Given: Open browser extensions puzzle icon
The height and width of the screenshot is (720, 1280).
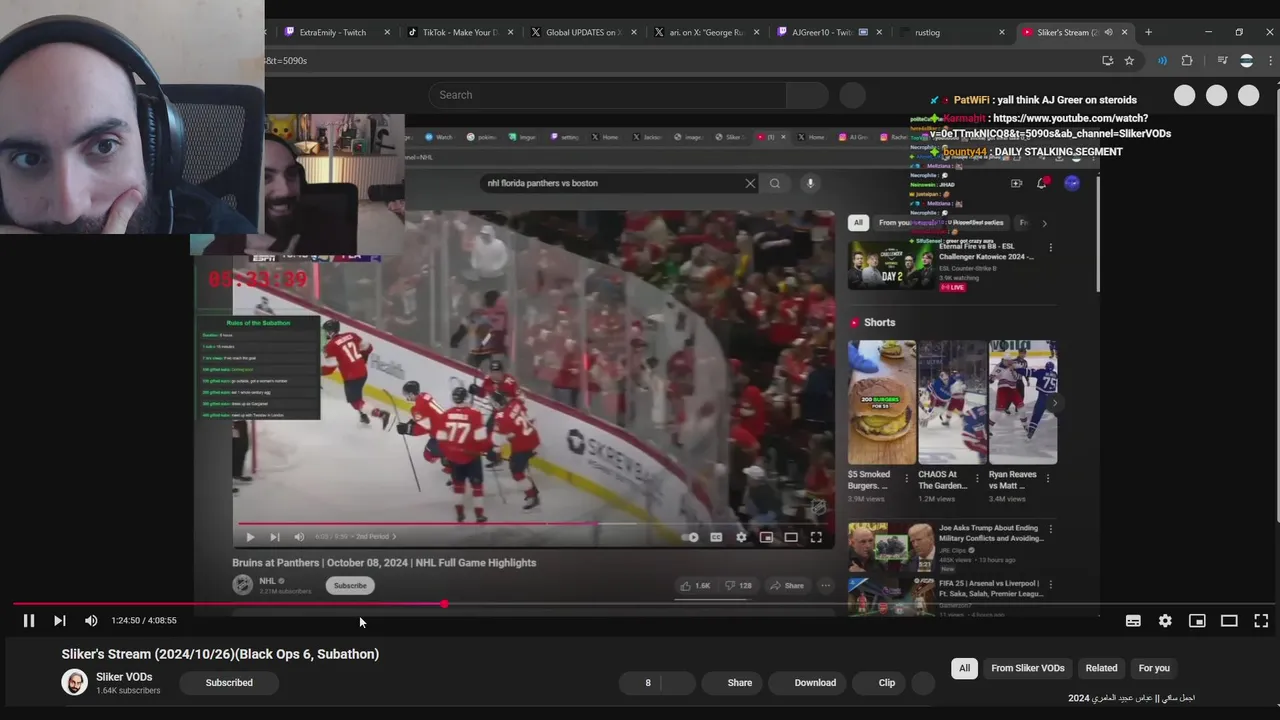Looking at the screenshot, I should point(1187,60).
